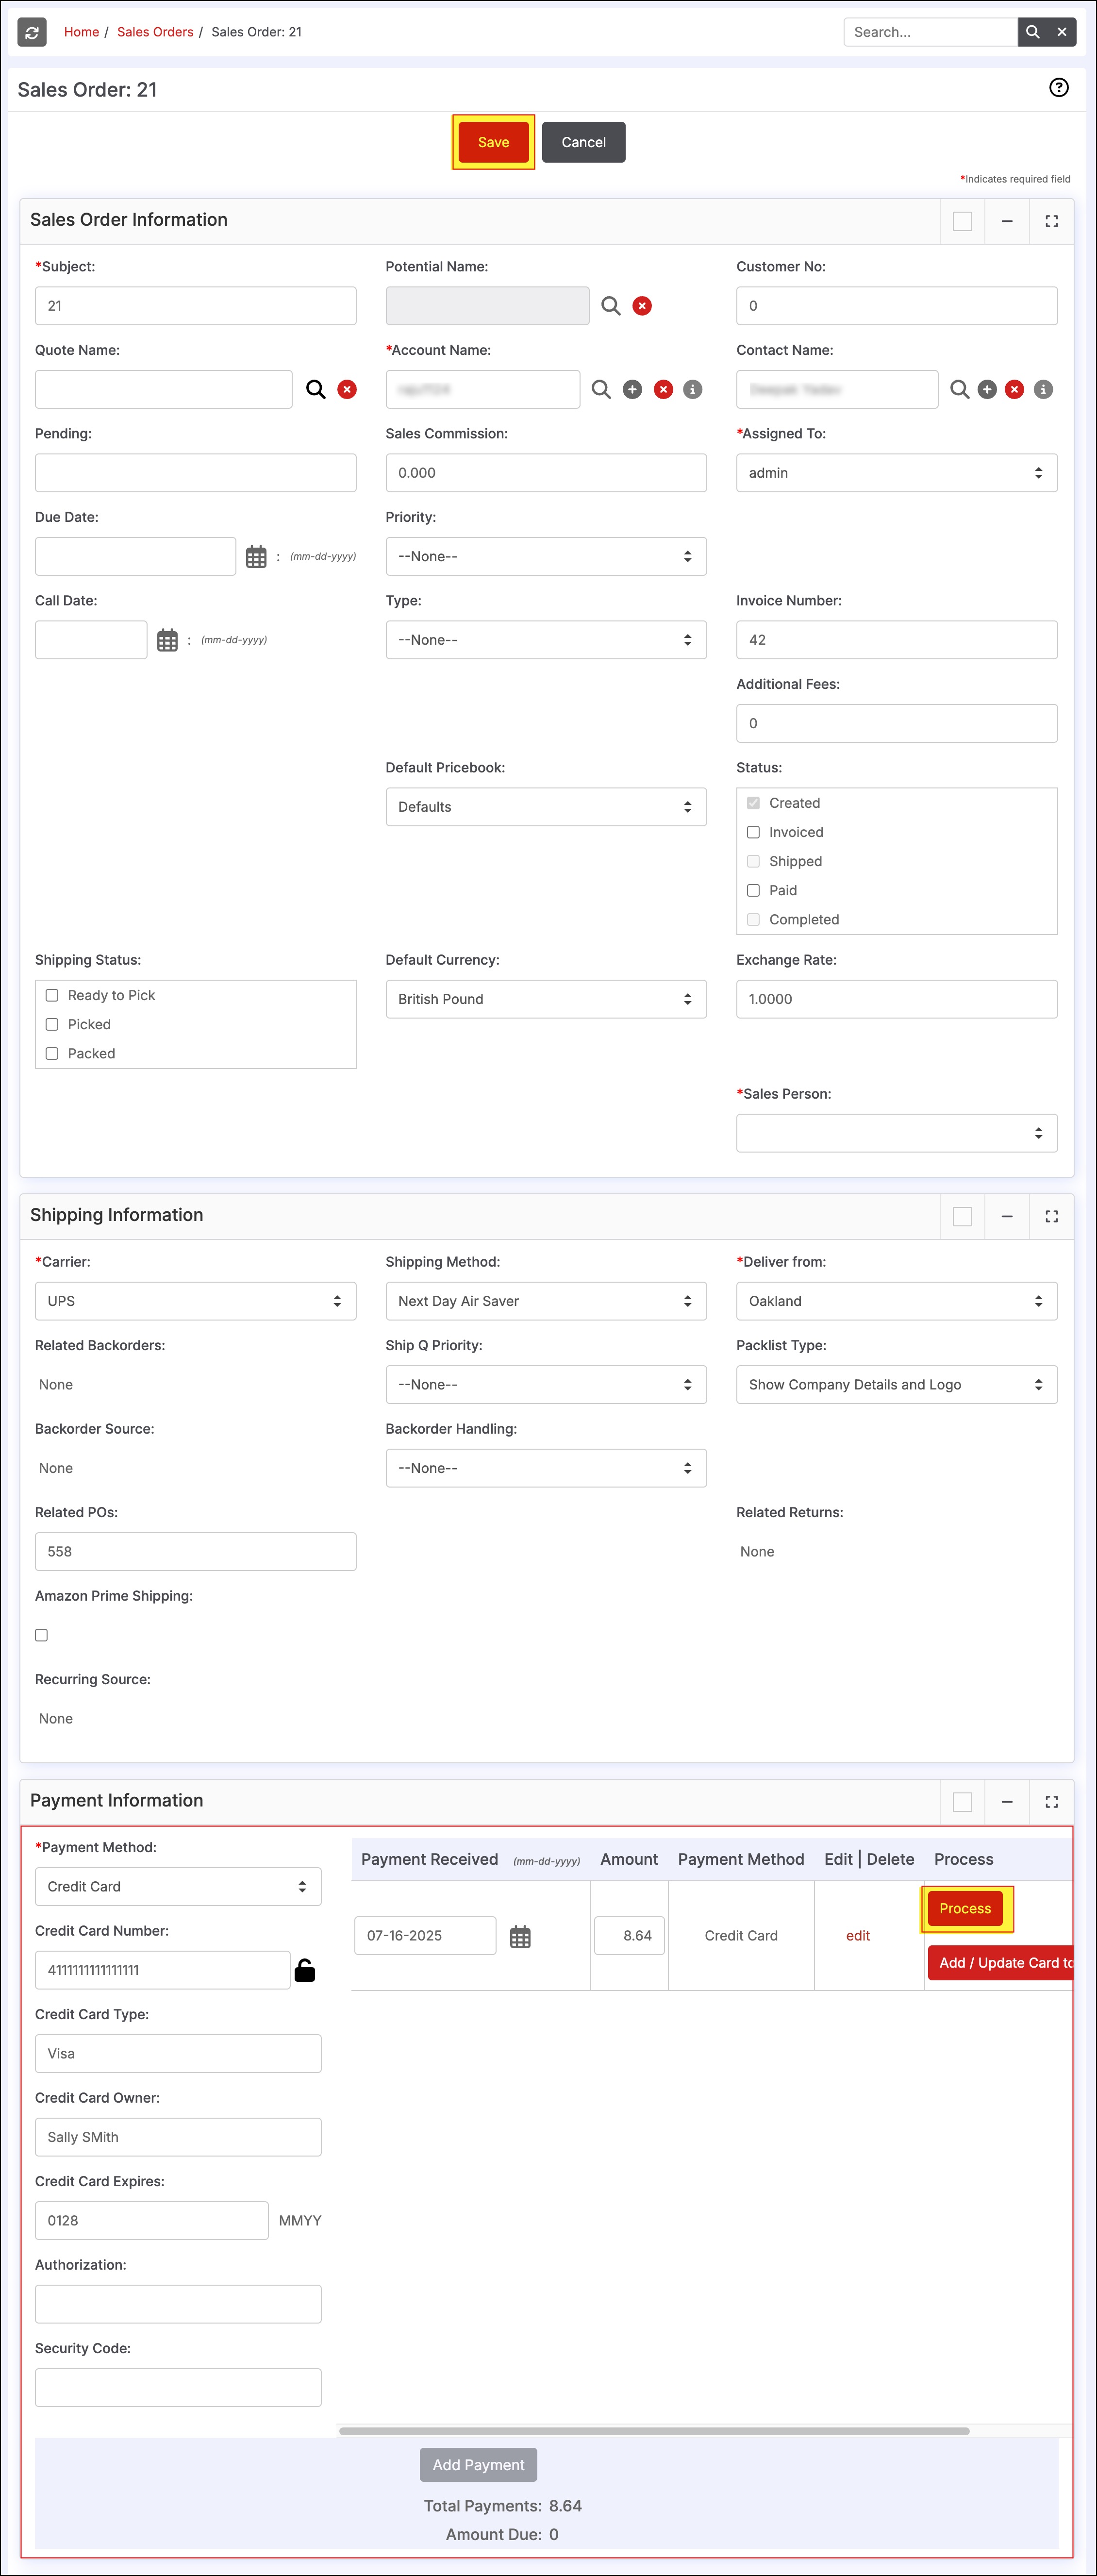Click the Process payment button
Screen dimensions: 1097x2576
click(965, 1909)
